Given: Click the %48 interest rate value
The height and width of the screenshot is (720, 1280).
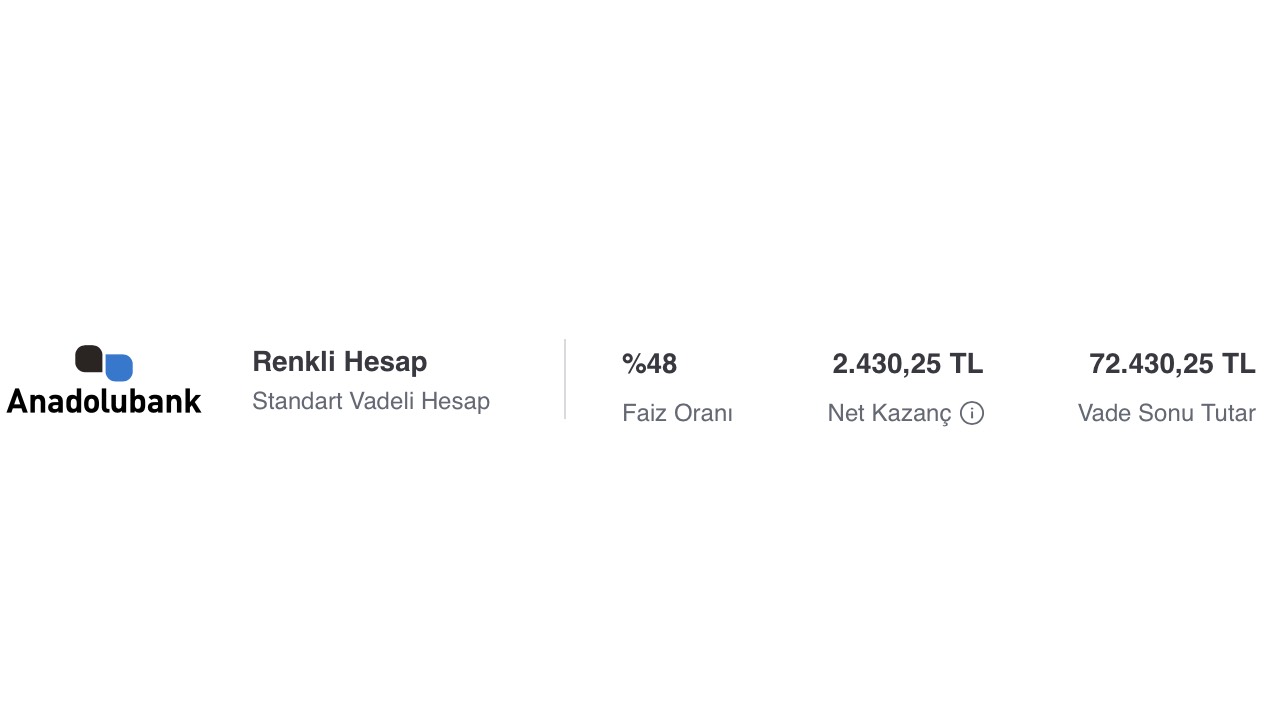Looking at the screenshot, I should [x=649, y=364].
